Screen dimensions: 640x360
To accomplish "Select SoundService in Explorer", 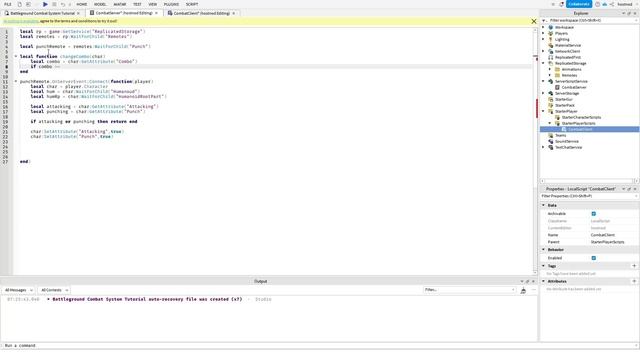I will click(x=567, y=141).
